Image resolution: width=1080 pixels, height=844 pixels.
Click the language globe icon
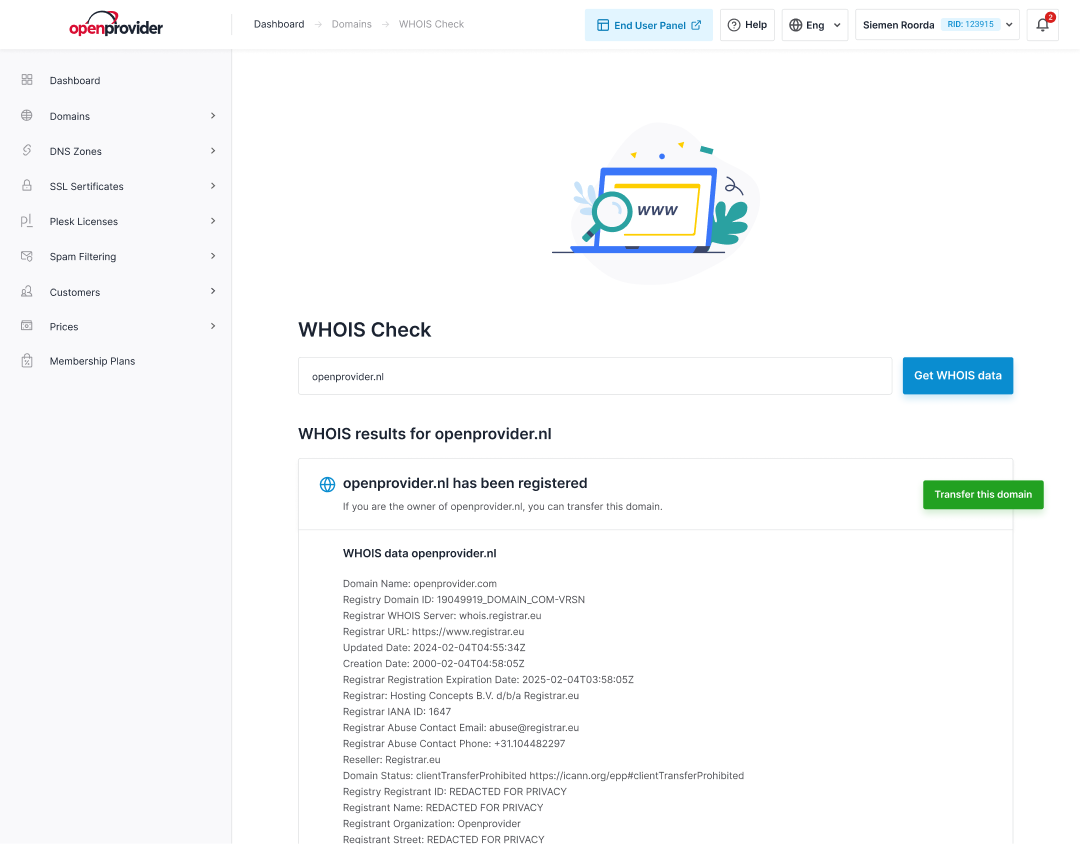point(796,25)
